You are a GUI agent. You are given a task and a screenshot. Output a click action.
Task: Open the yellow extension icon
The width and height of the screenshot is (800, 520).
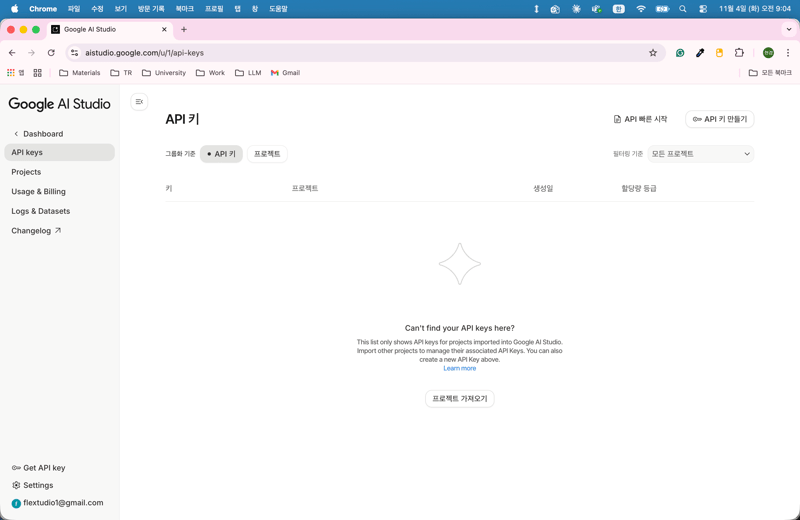pos(719,53)
